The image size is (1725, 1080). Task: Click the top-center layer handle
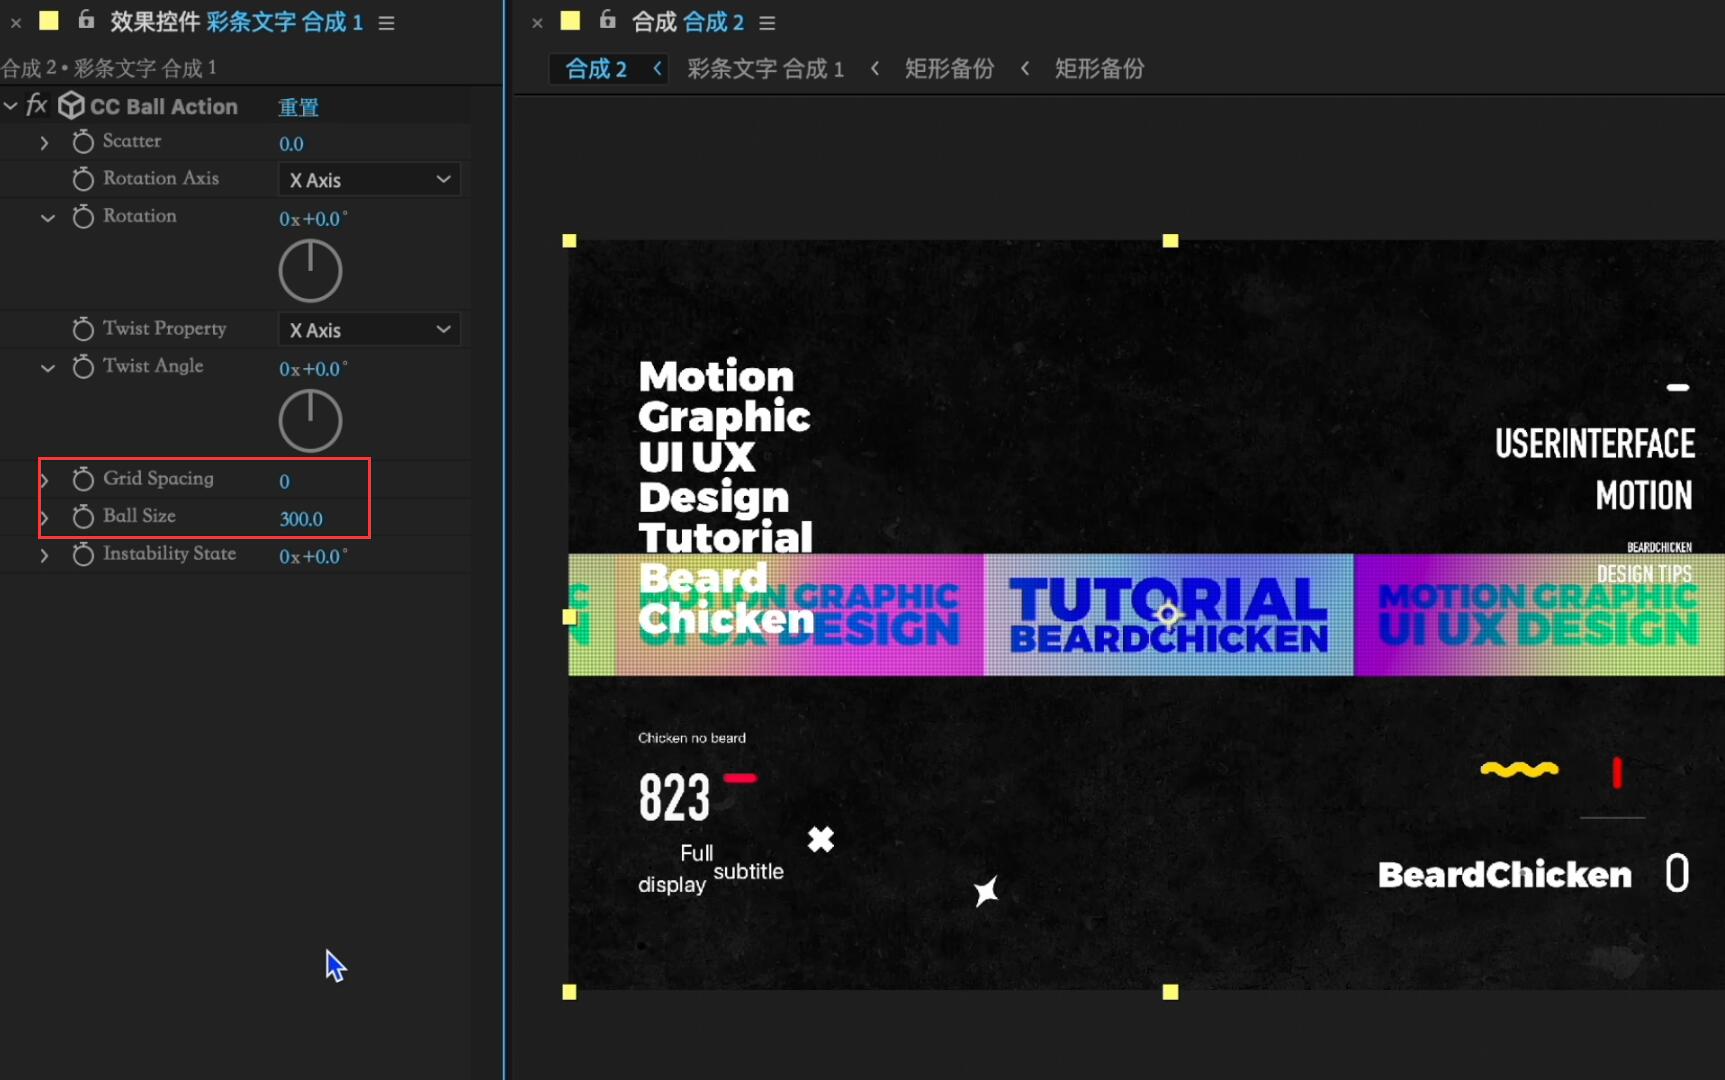click(x=1170, y=241)
